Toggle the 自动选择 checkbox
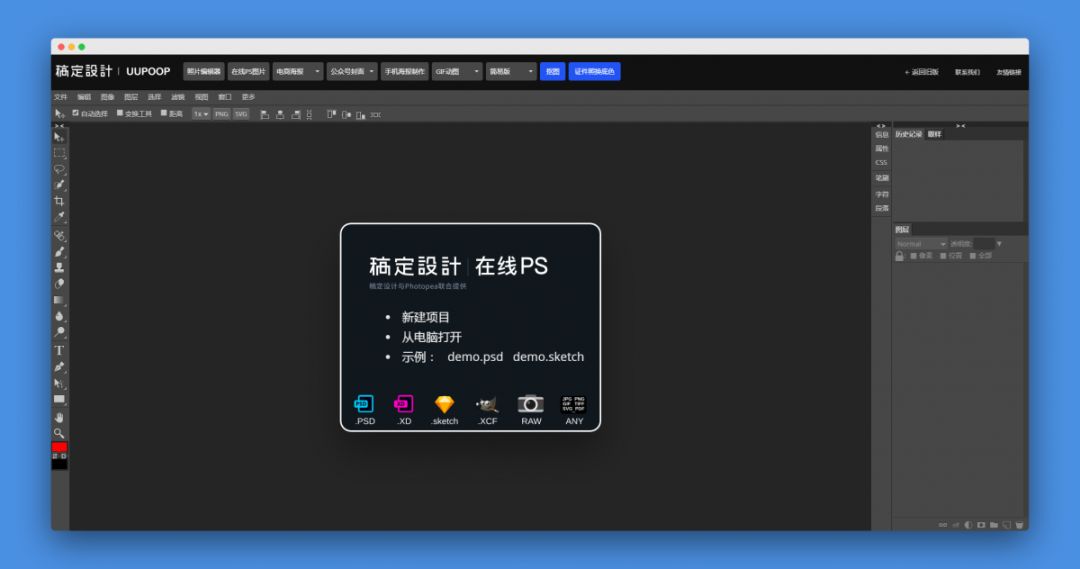1080x569 pixels. pos(76,113)
